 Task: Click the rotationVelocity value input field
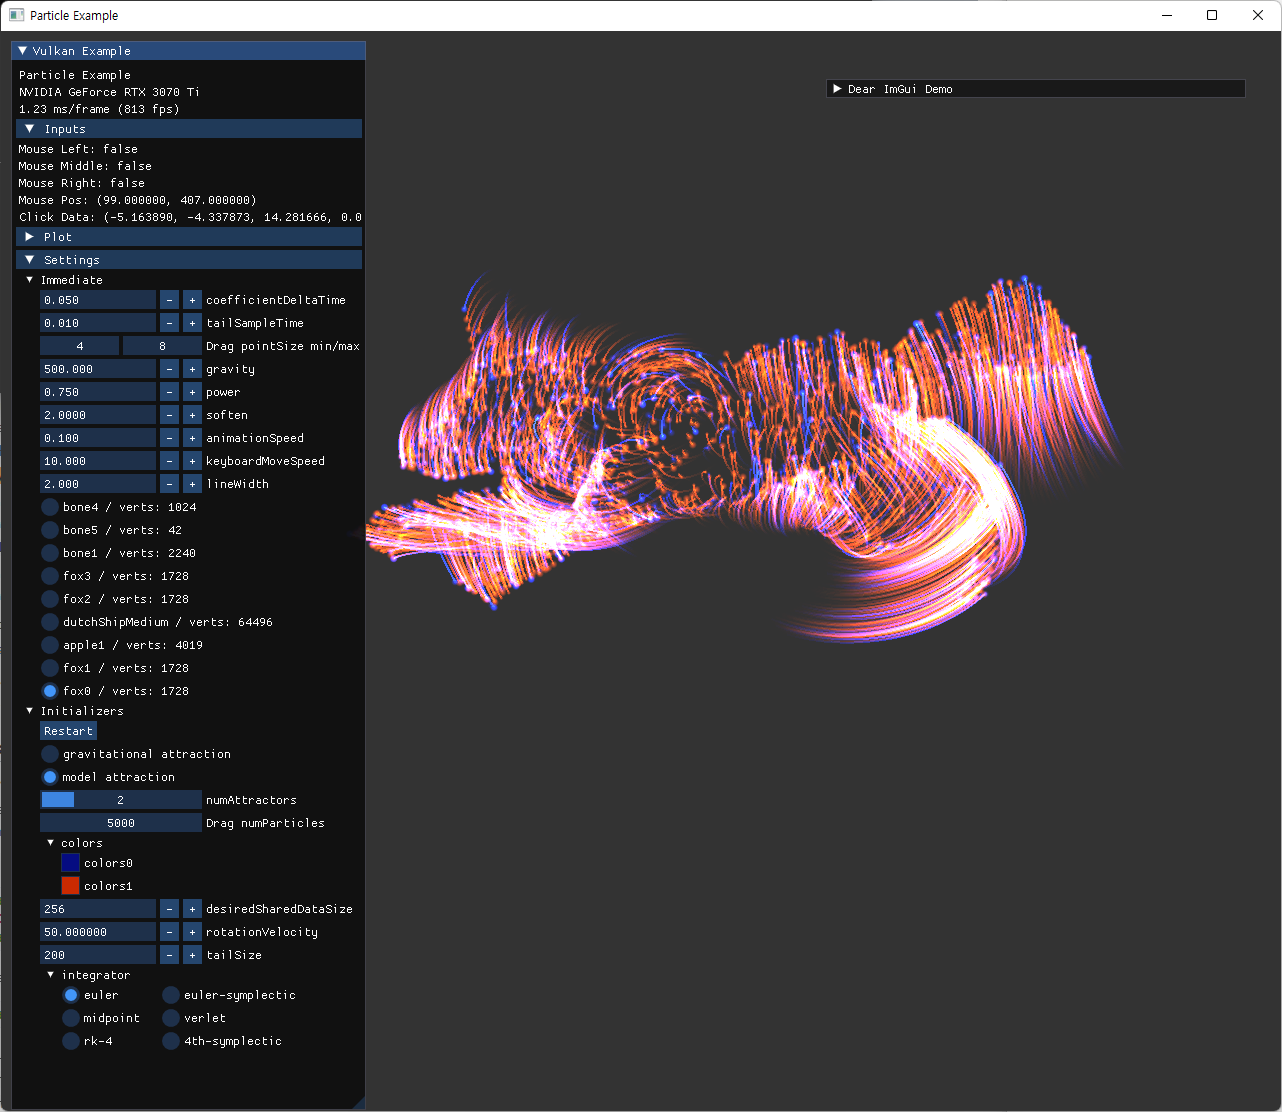pyautogui.click(x=98, y=932)
